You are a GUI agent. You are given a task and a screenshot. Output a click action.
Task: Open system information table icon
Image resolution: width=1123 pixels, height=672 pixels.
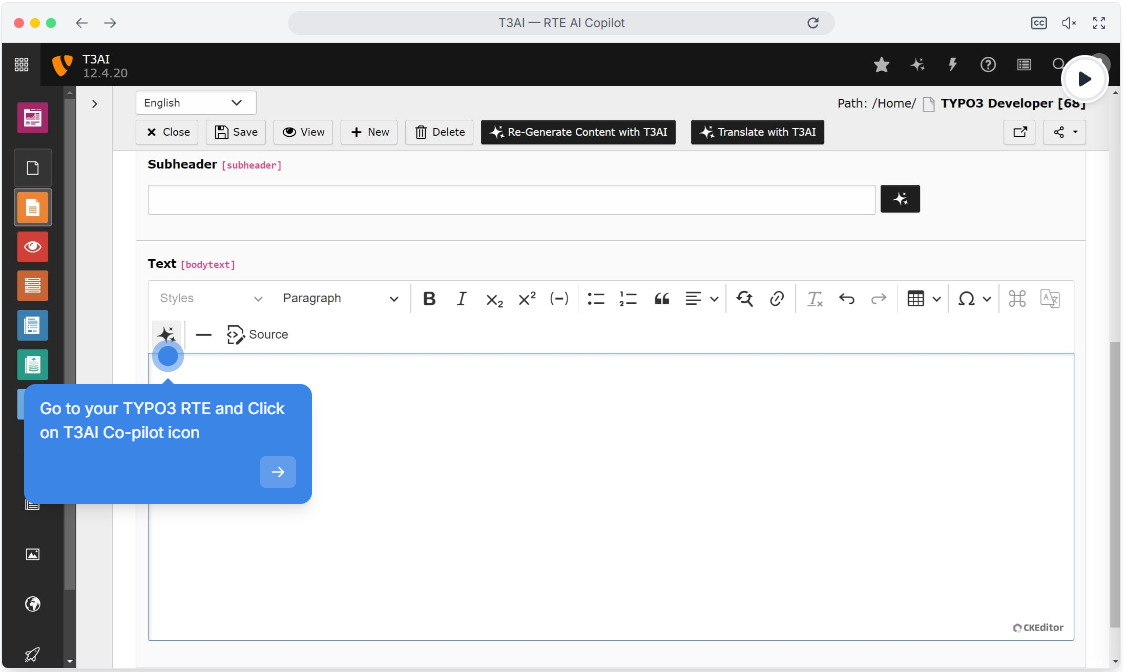[x=1024, y=65]
